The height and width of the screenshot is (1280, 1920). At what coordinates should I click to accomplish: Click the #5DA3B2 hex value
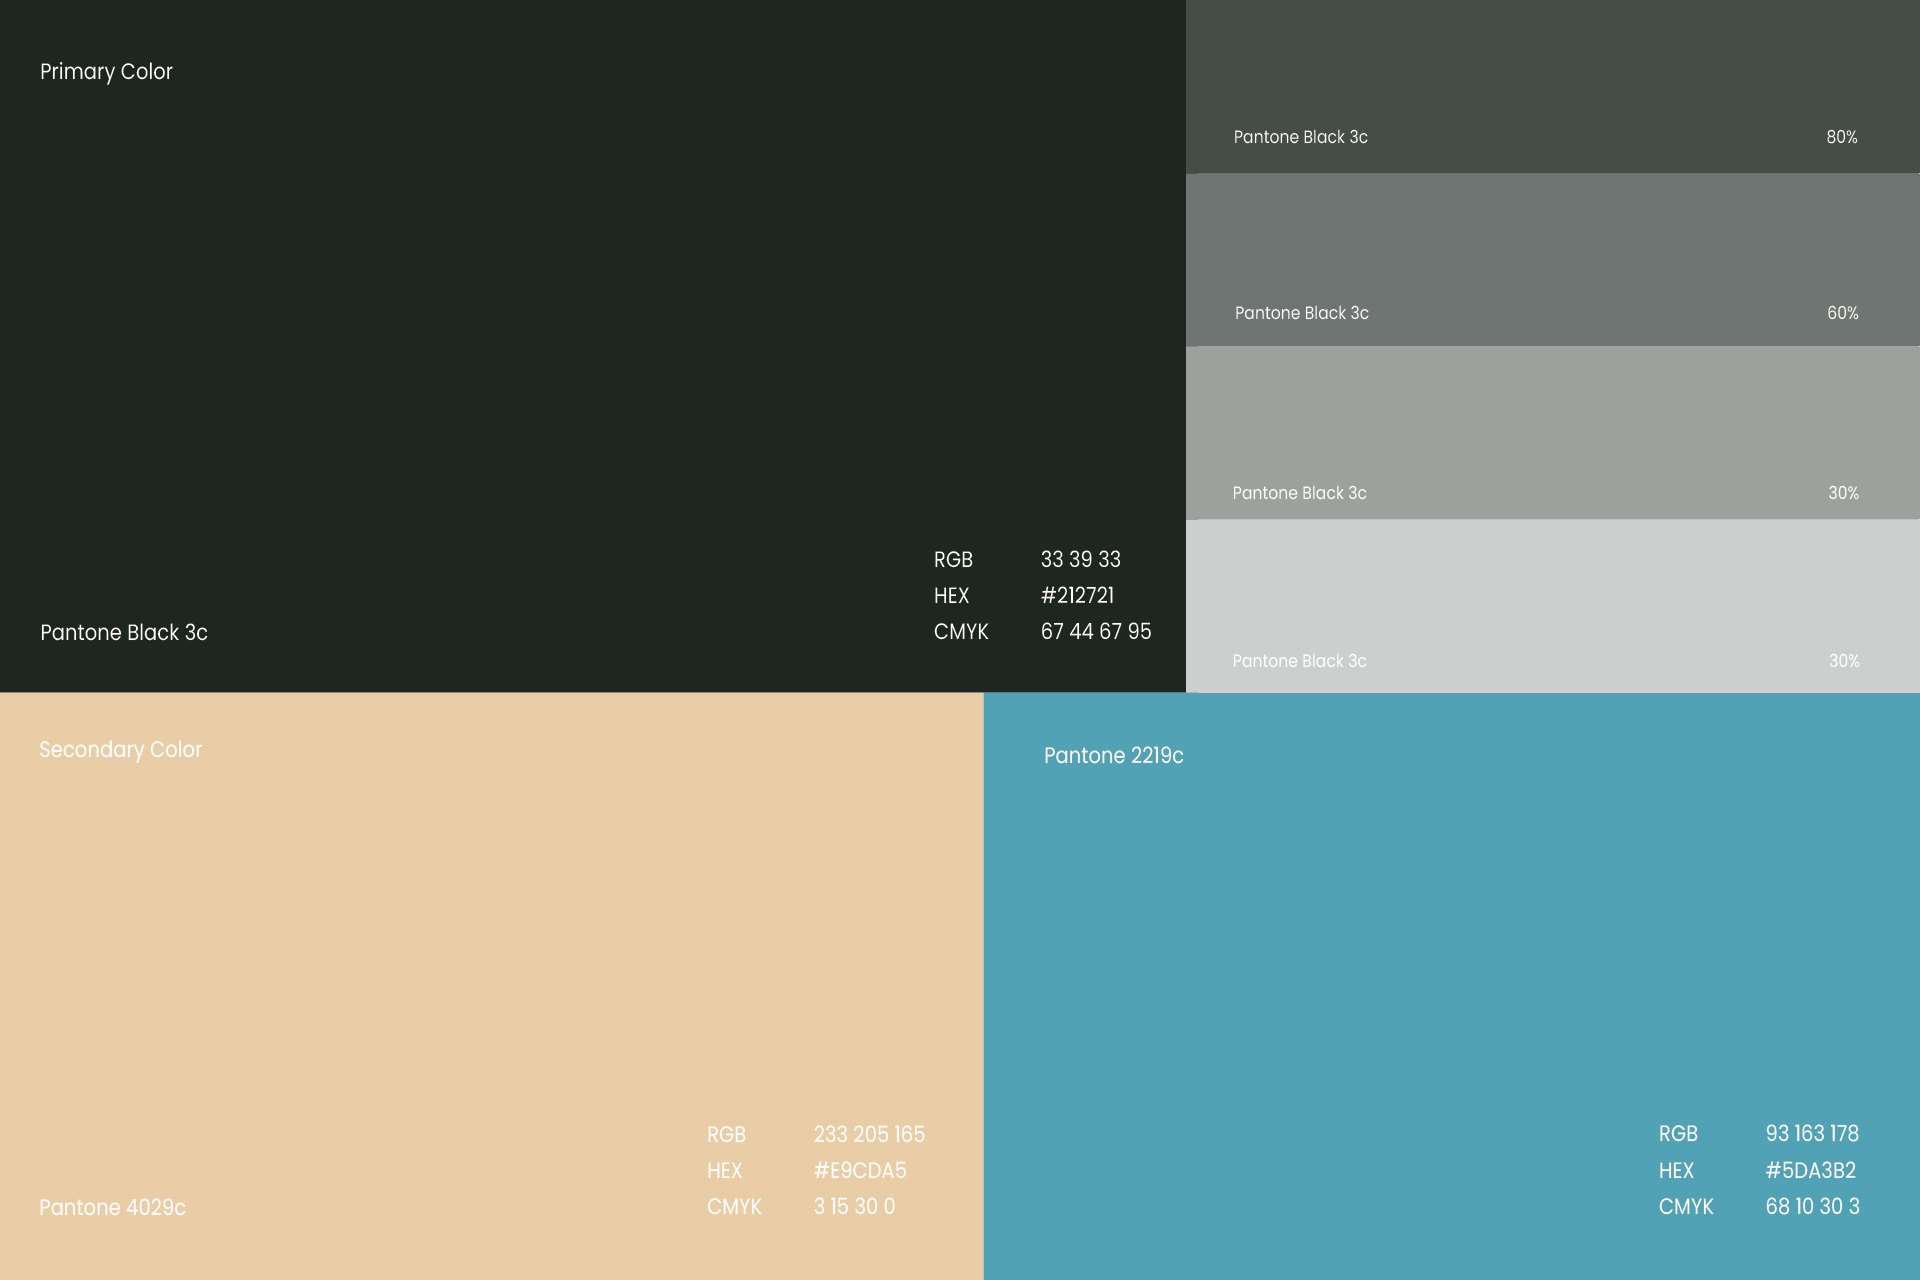1810,1171
